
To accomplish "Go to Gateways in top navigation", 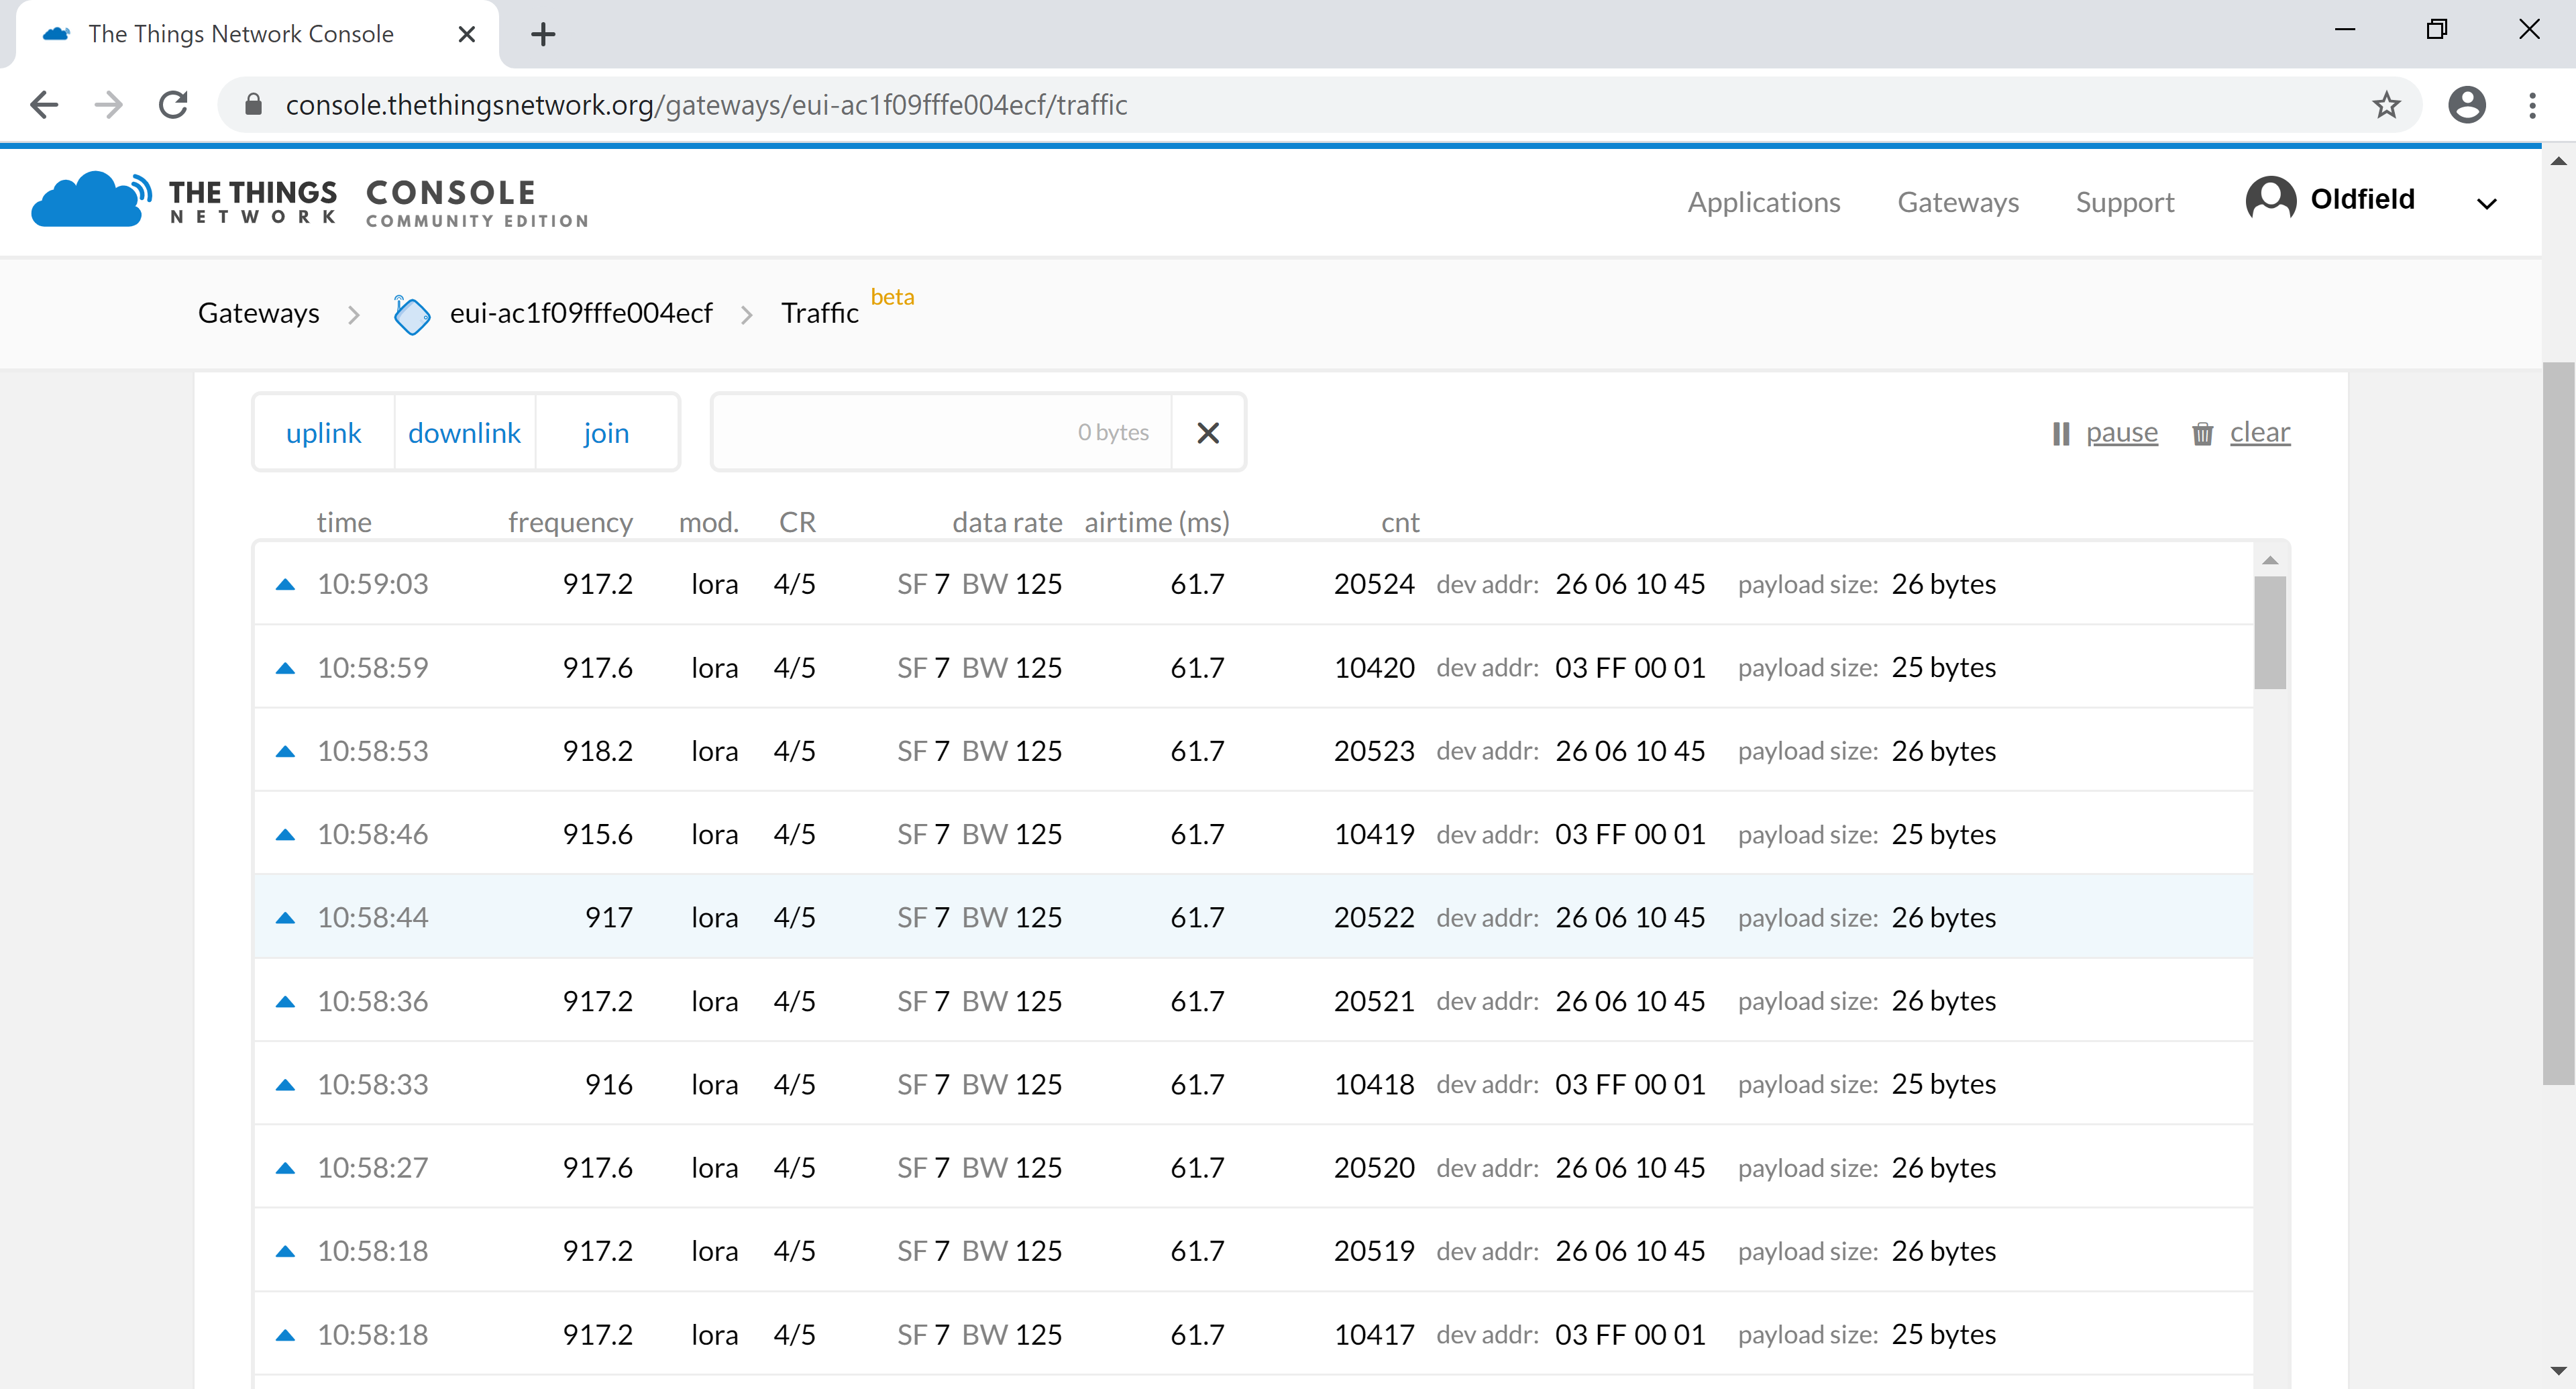I will [x=1957, y=202].
